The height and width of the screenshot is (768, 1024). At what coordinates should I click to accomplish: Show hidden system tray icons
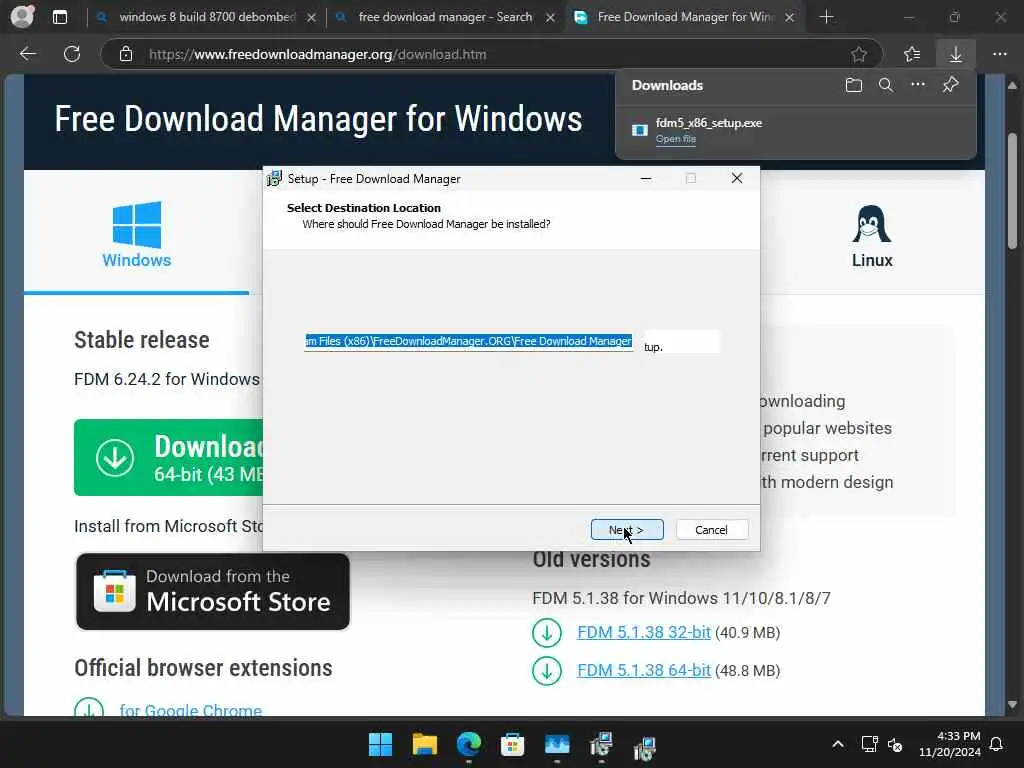click(x=838, y=744)
